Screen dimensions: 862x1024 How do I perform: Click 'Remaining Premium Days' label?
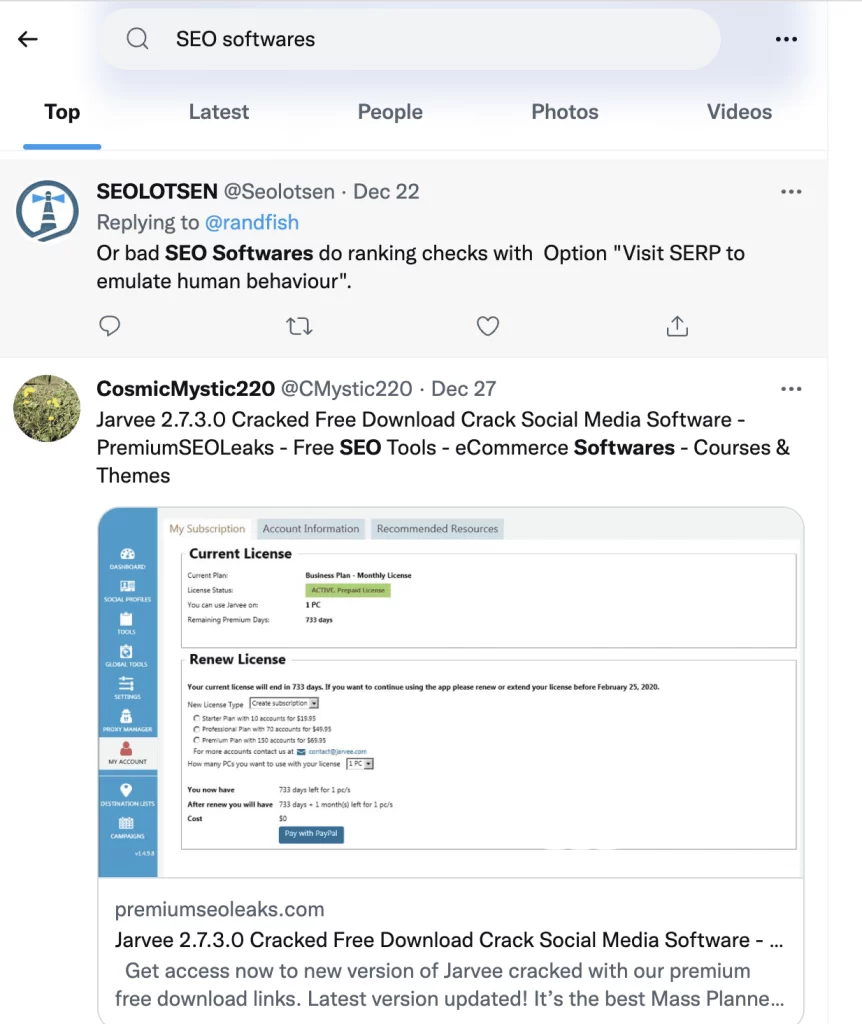click(228, 620)
